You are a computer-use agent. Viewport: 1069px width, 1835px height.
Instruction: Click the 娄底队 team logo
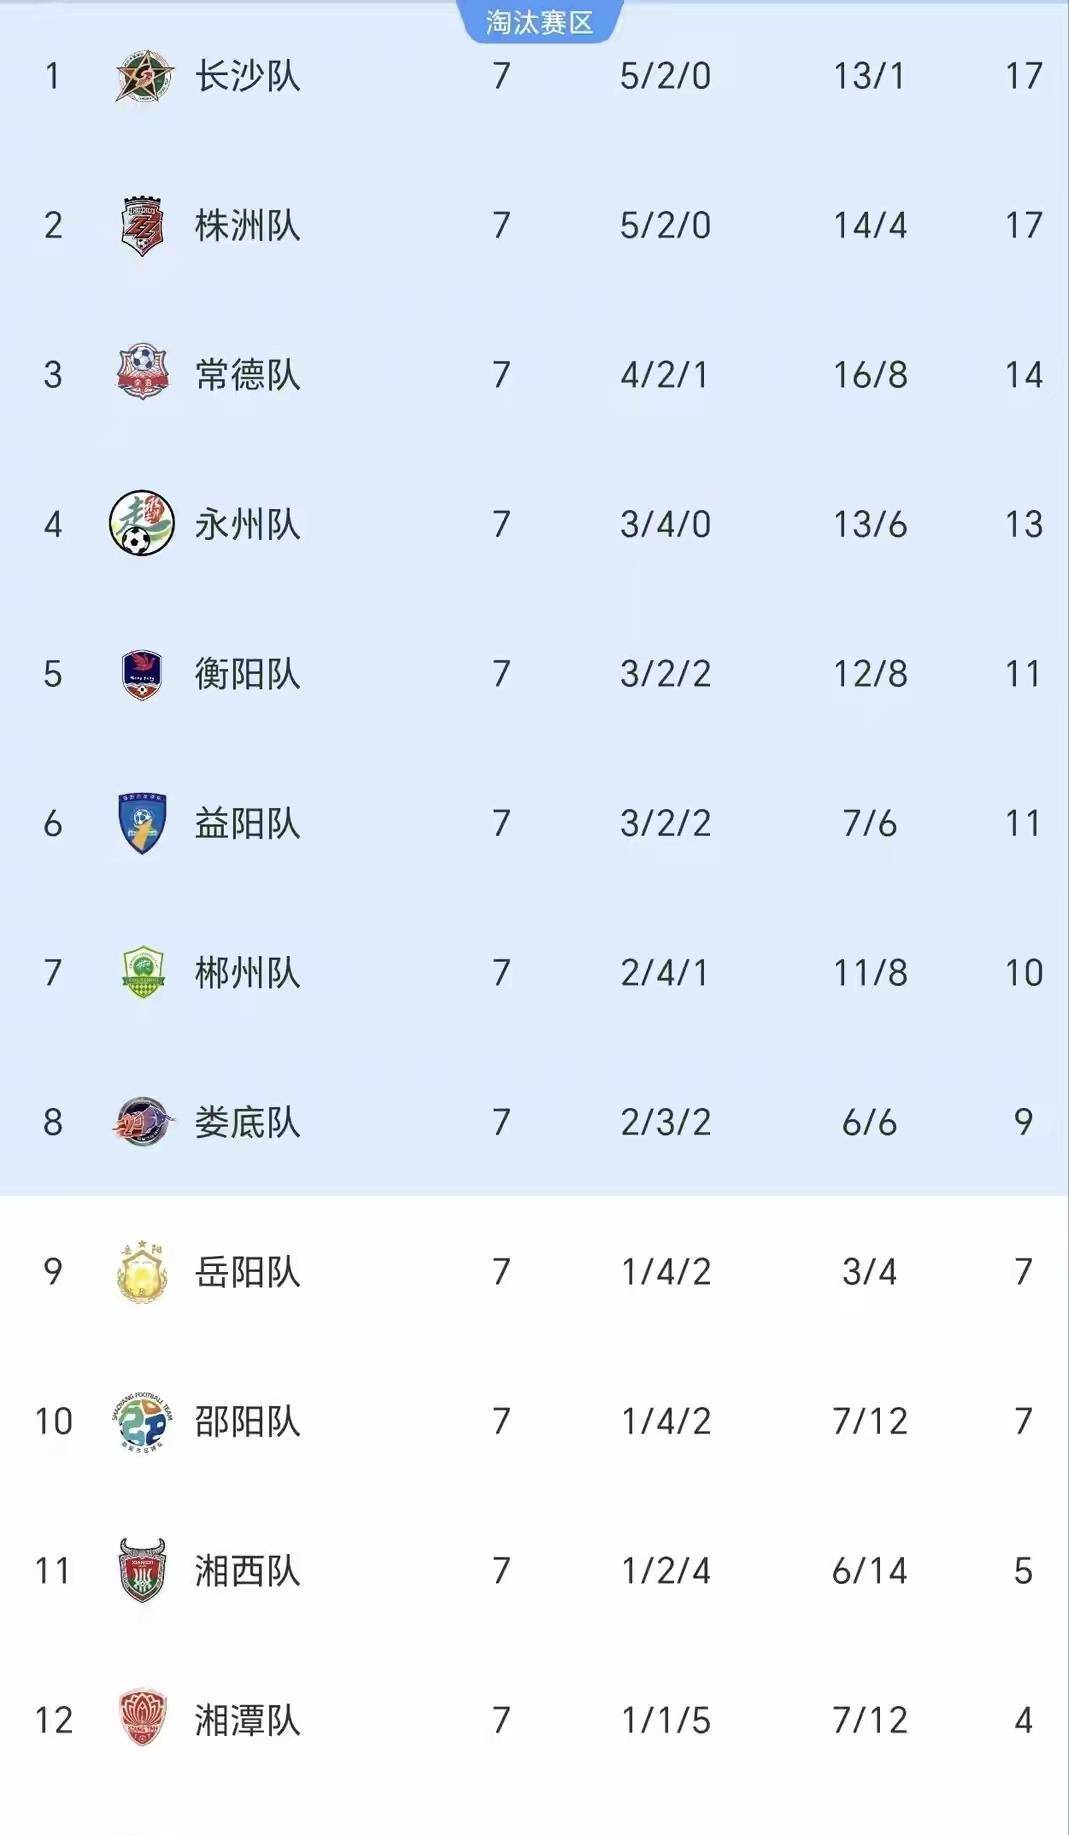(142, 1122)
